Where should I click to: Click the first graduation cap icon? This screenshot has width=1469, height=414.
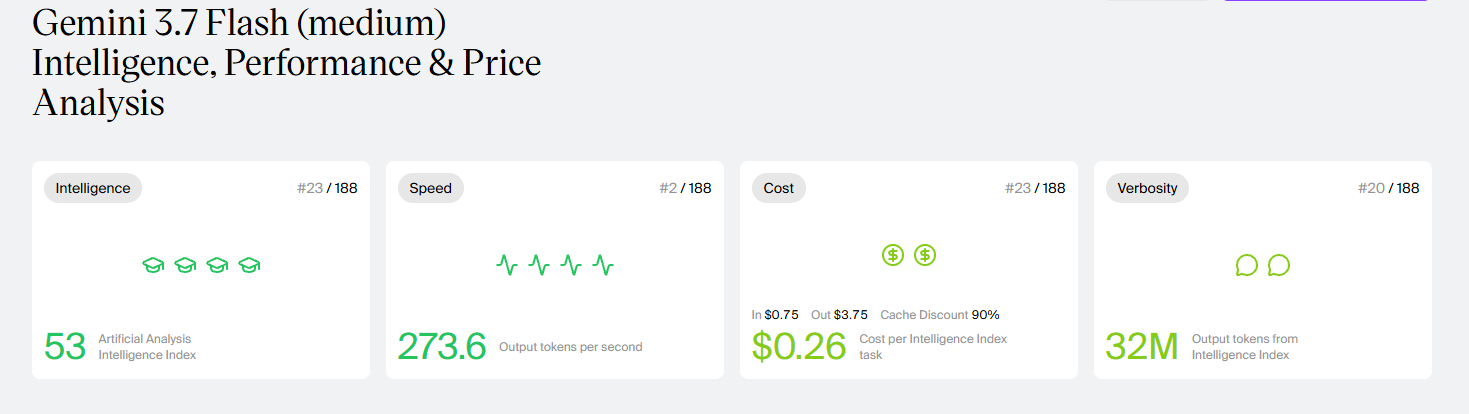click(x=153, y=265)
